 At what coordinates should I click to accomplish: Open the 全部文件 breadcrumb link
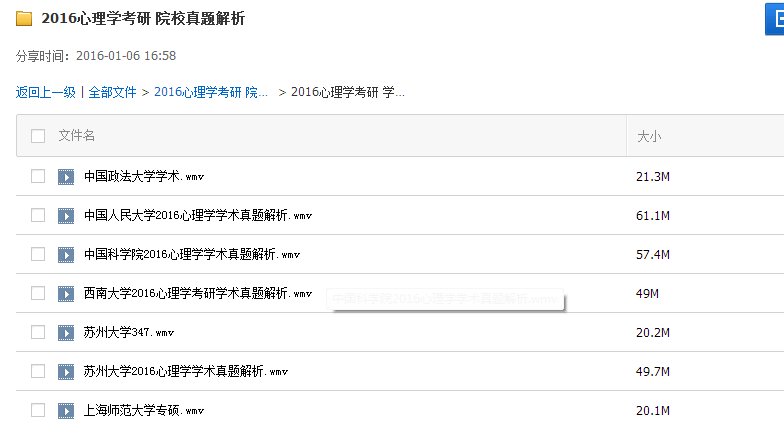pos(112,92)
